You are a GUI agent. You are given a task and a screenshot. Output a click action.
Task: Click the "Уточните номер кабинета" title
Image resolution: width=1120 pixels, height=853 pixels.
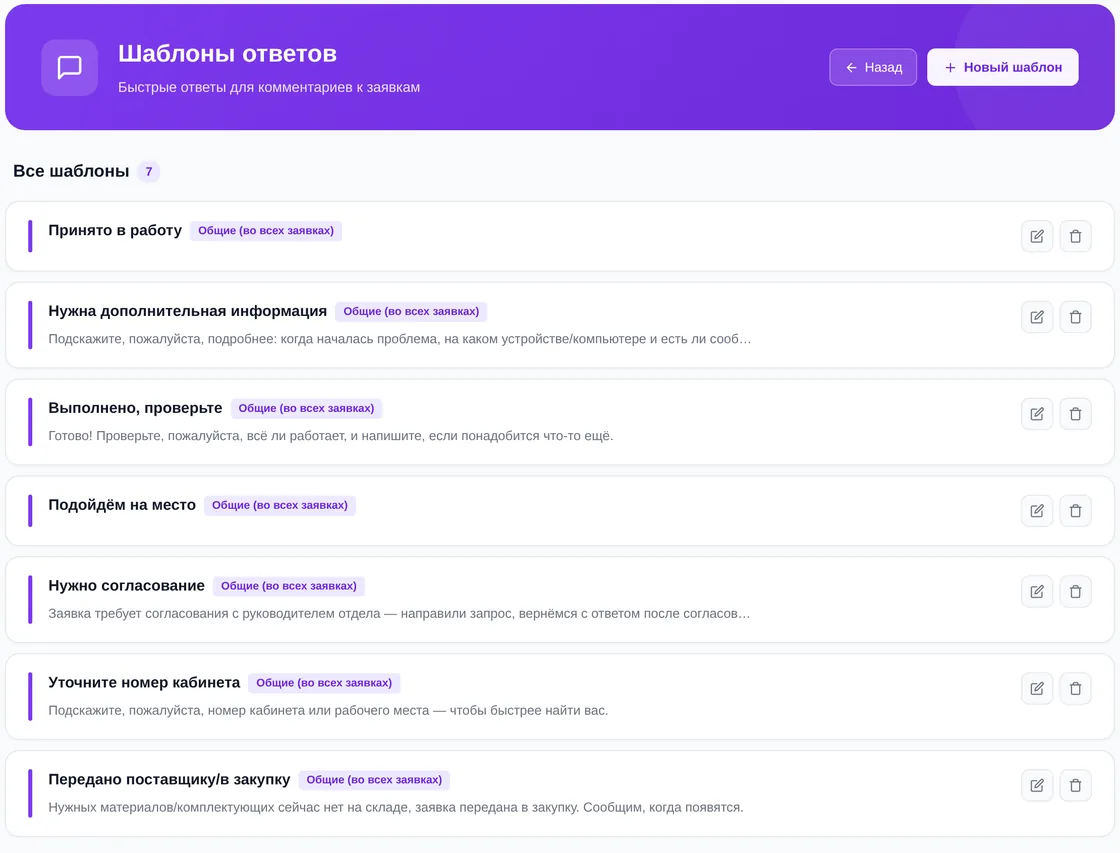(144, 683)
